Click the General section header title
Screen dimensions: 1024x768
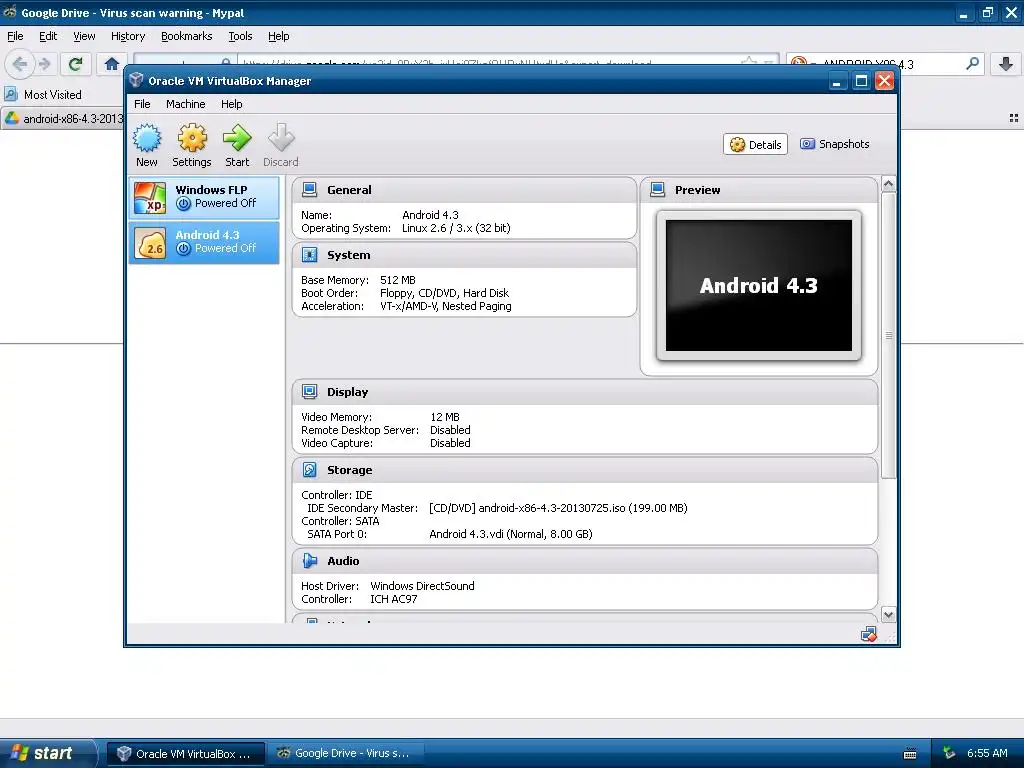[349, 190]
